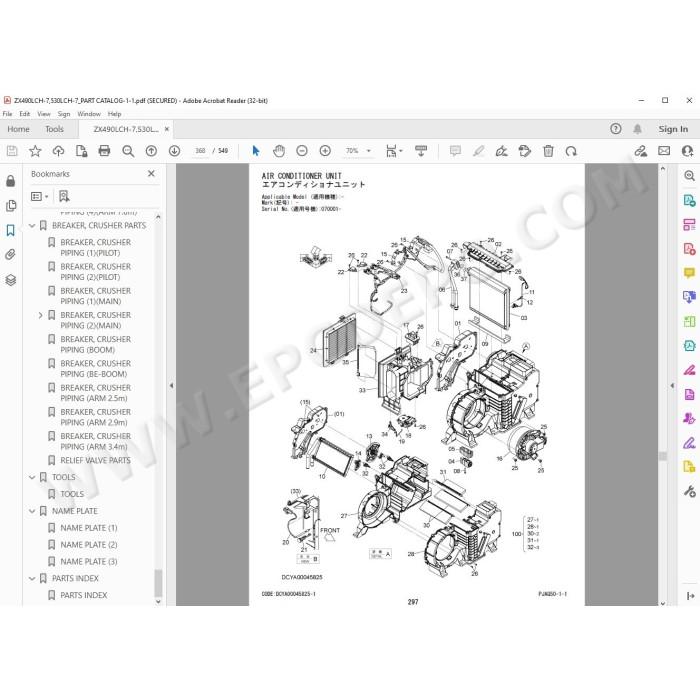Collapse the TOOLS bookmark group
This screenshot has width=700, height=700.
(32, 478)
